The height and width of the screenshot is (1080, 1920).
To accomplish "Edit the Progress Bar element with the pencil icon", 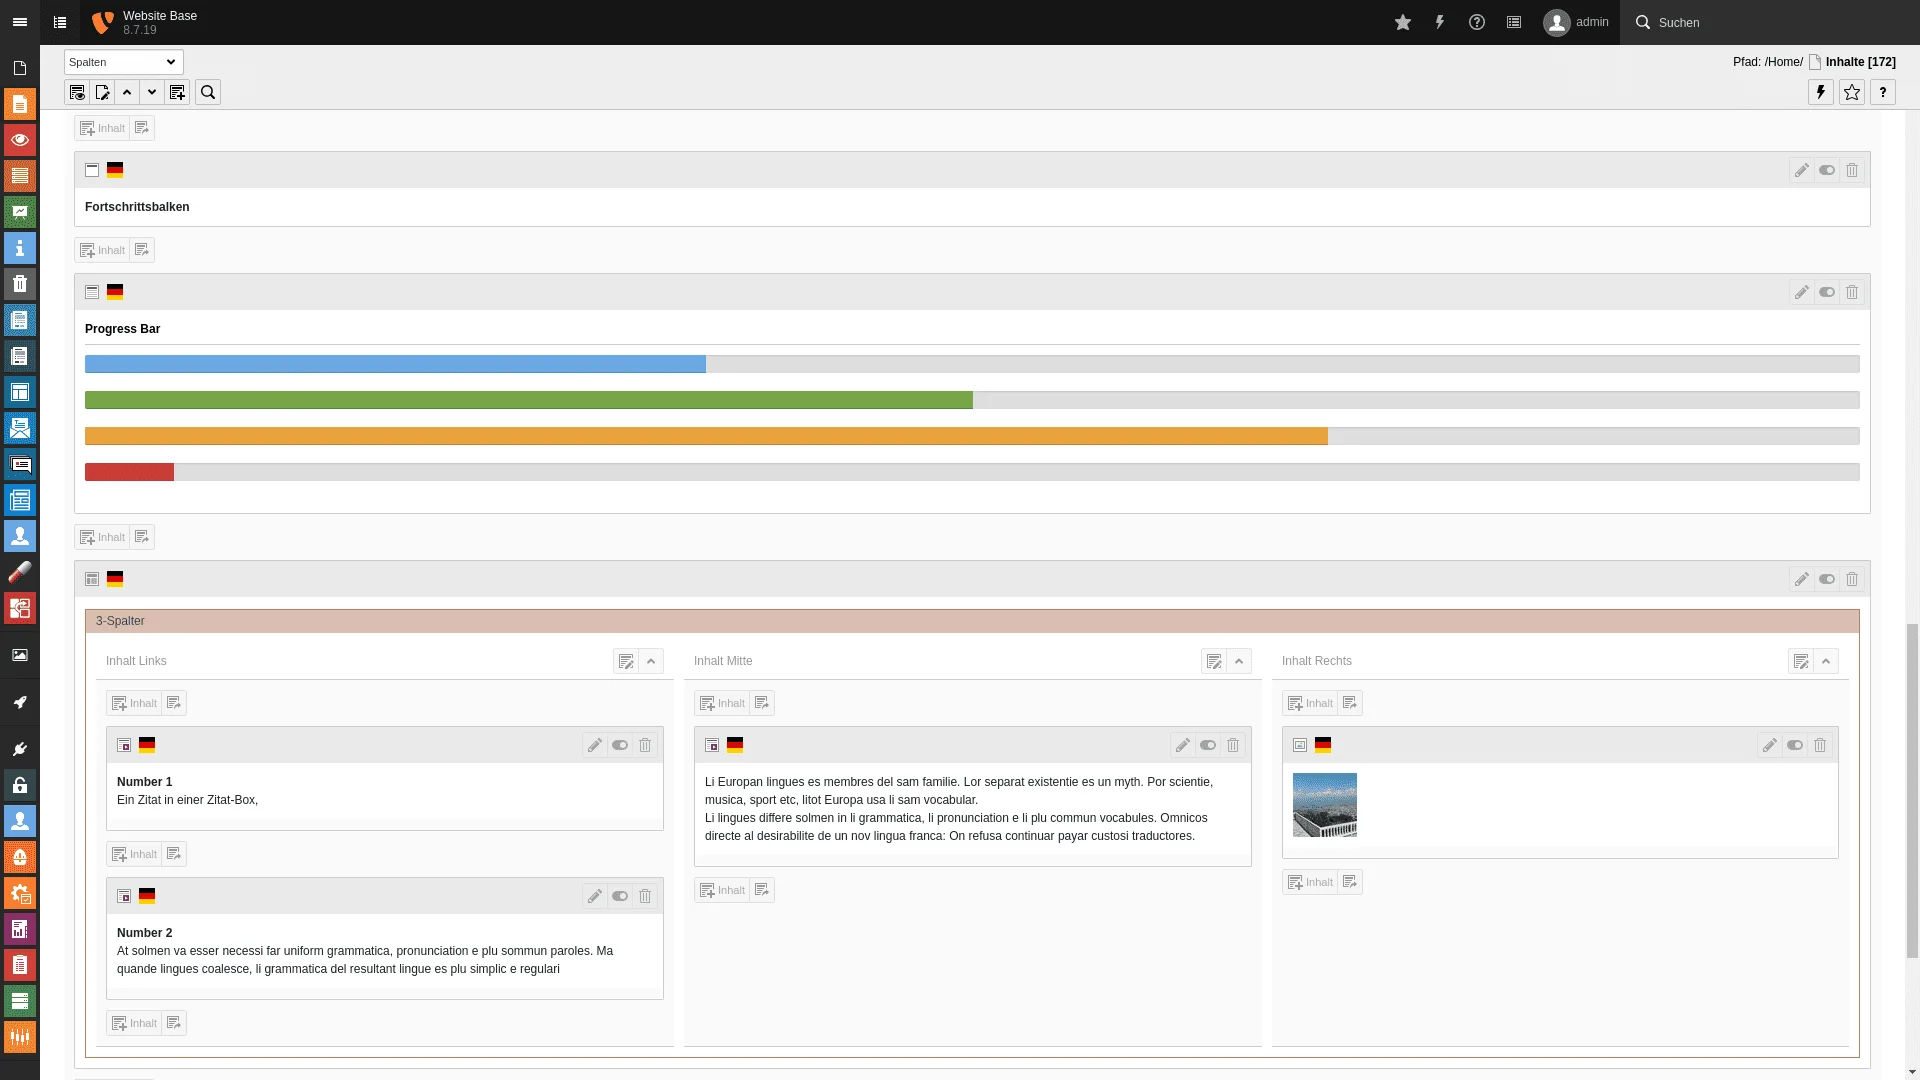I will click(x=1803, y=292).
